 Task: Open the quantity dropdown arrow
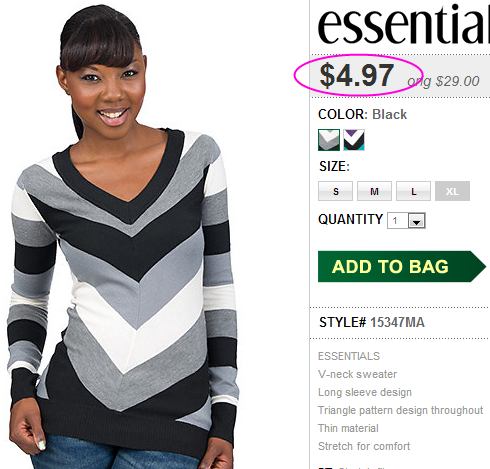point(417,221)
